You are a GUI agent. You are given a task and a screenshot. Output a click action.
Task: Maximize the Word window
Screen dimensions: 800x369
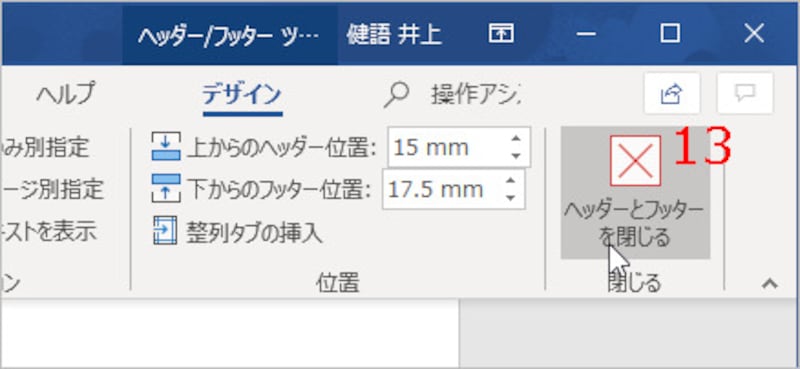(x=670, y=34)
